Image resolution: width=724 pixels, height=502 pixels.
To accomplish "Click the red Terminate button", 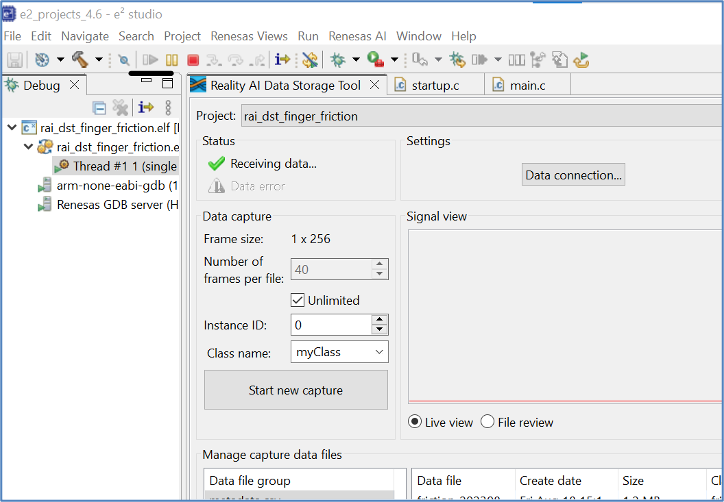I will pyautogui.click(x=193, y=60).
